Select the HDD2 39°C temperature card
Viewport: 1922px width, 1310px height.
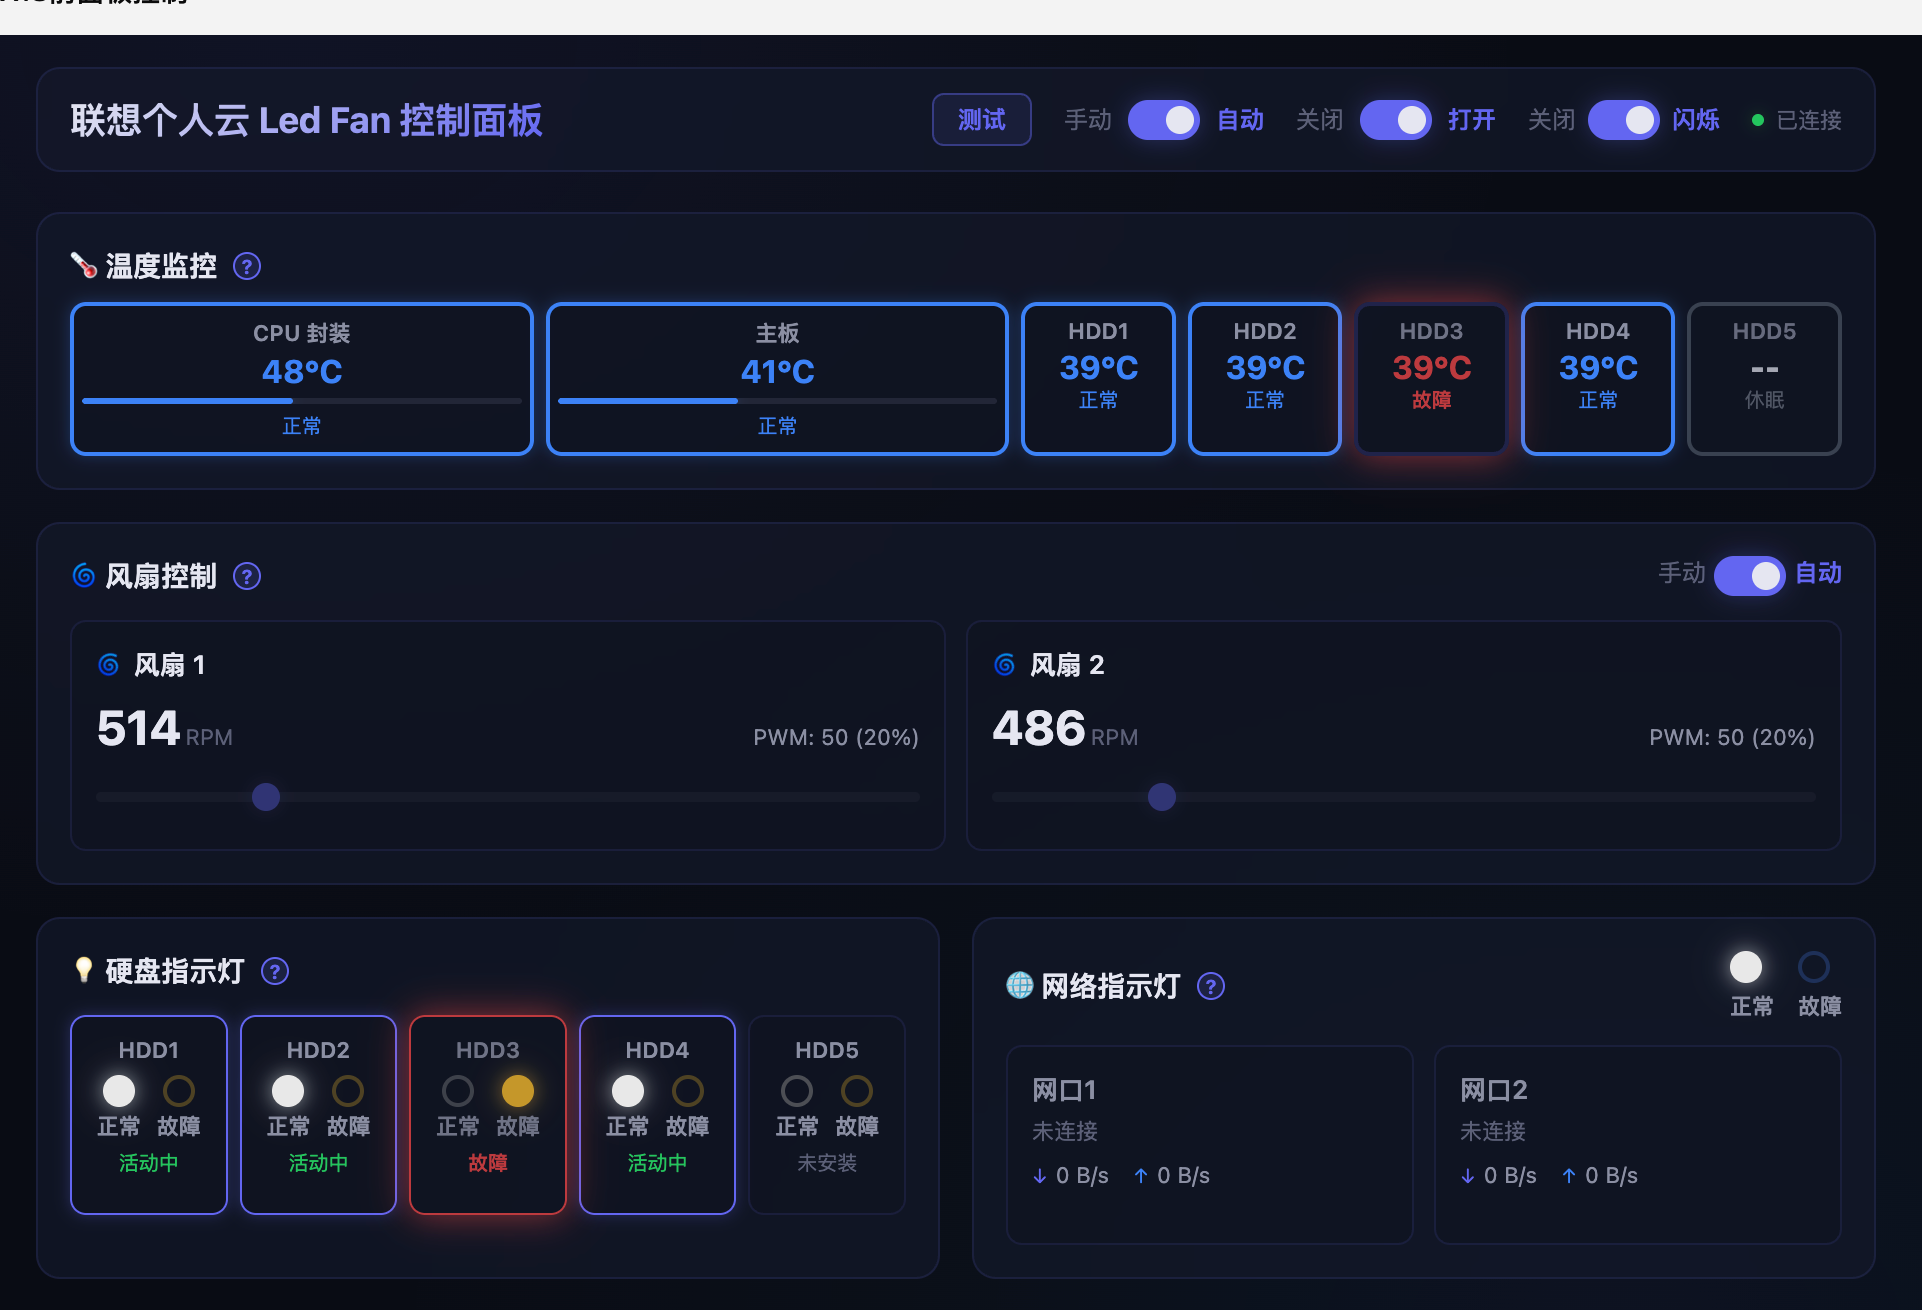click(x=1265, y=379)
